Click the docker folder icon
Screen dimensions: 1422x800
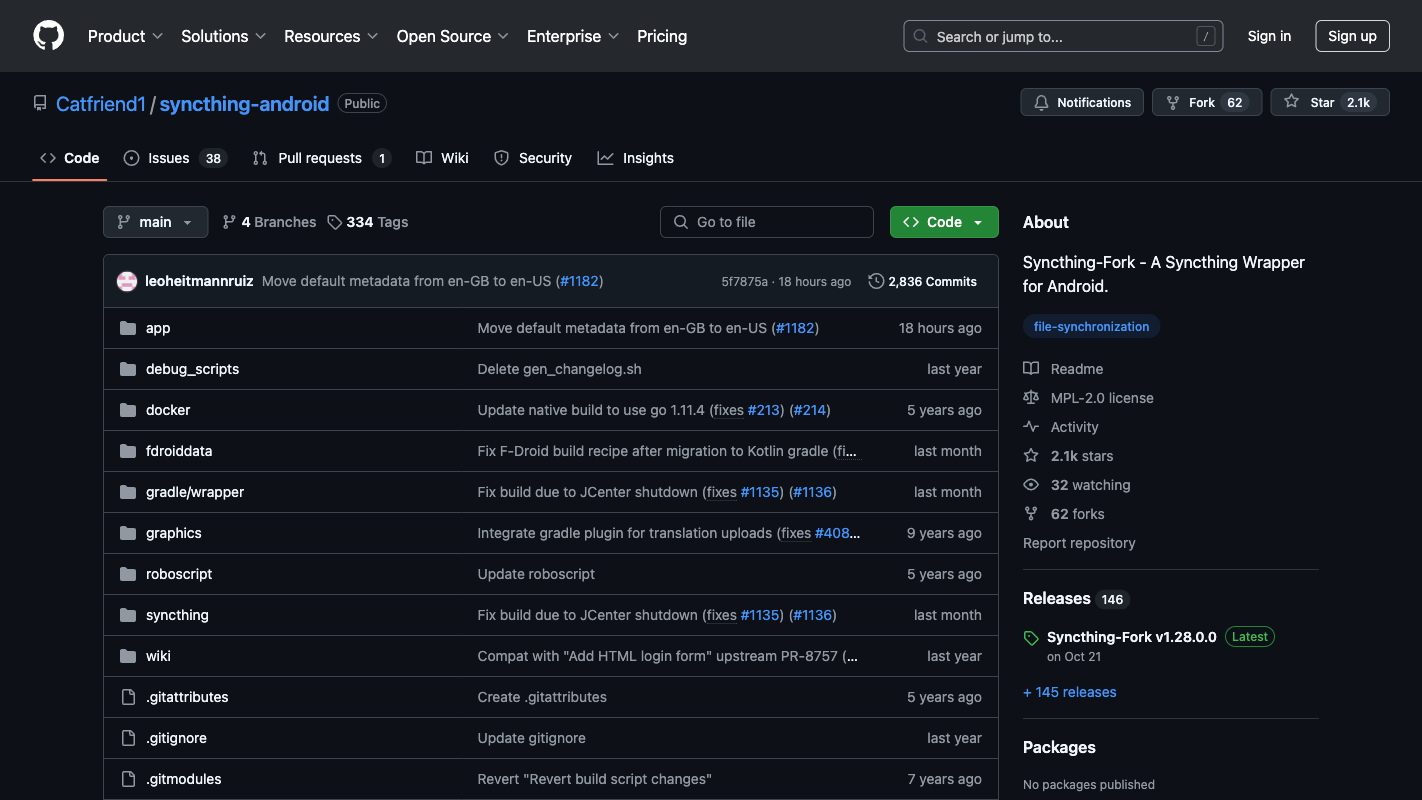coord(128,410)
